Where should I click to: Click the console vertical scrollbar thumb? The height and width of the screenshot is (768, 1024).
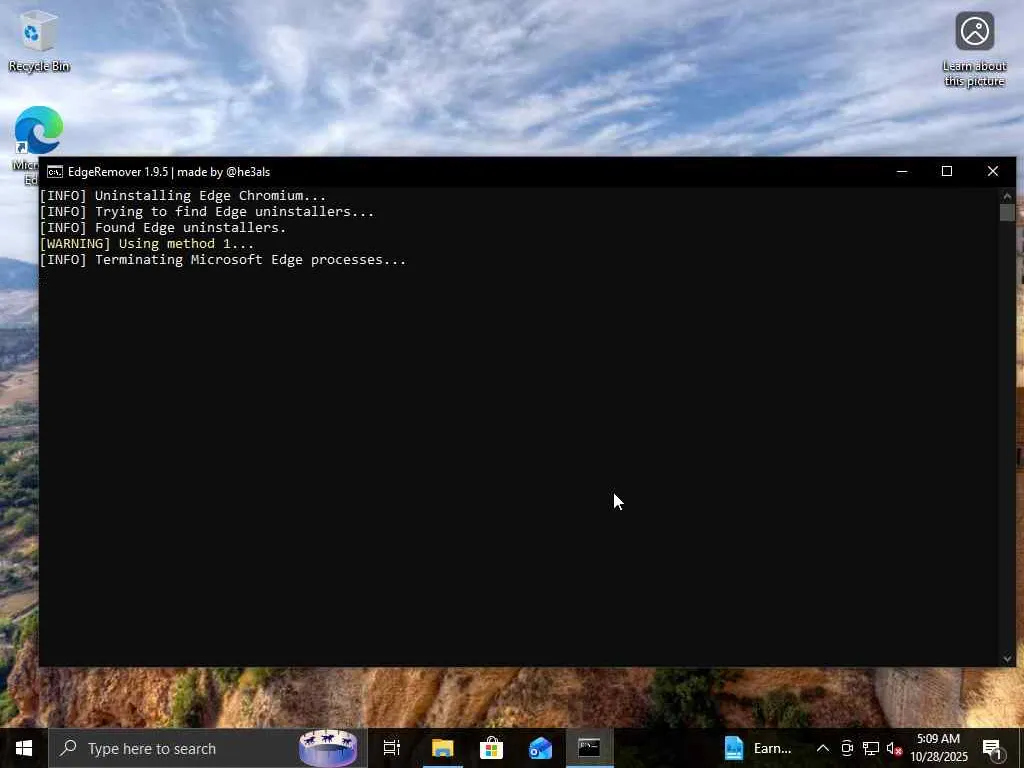[x=1007, y=213]
